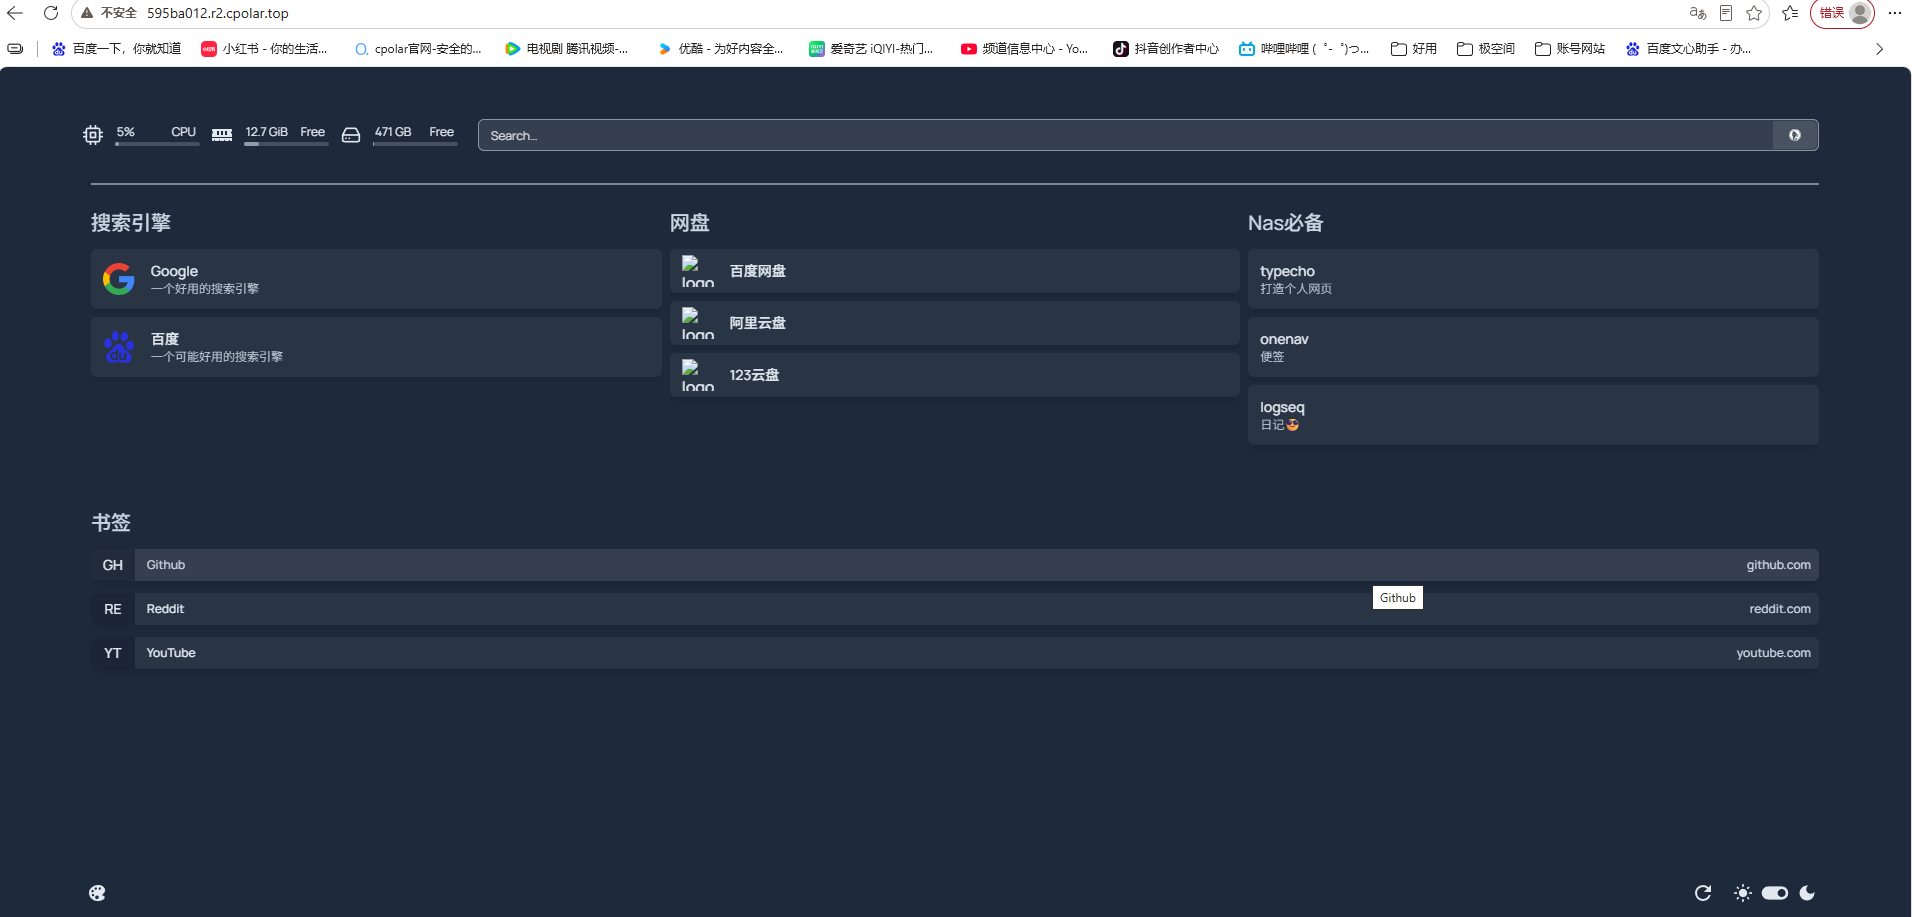
Task: Click the search provider button in the search box
Action: (1795, 135)
